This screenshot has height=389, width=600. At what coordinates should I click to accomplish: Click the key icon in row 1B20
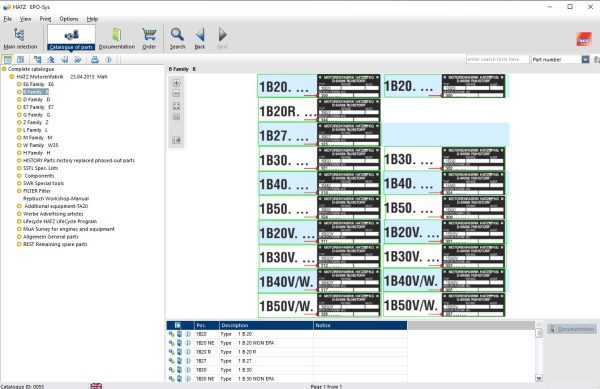pos(171,334)
